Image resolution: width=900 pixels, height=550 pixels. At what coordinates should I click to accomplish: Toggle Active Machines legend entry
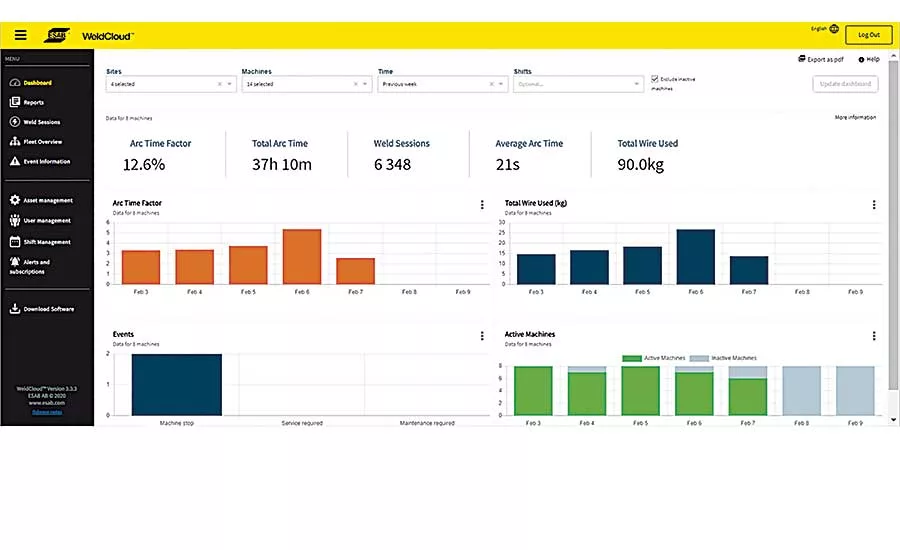(654, 358)
